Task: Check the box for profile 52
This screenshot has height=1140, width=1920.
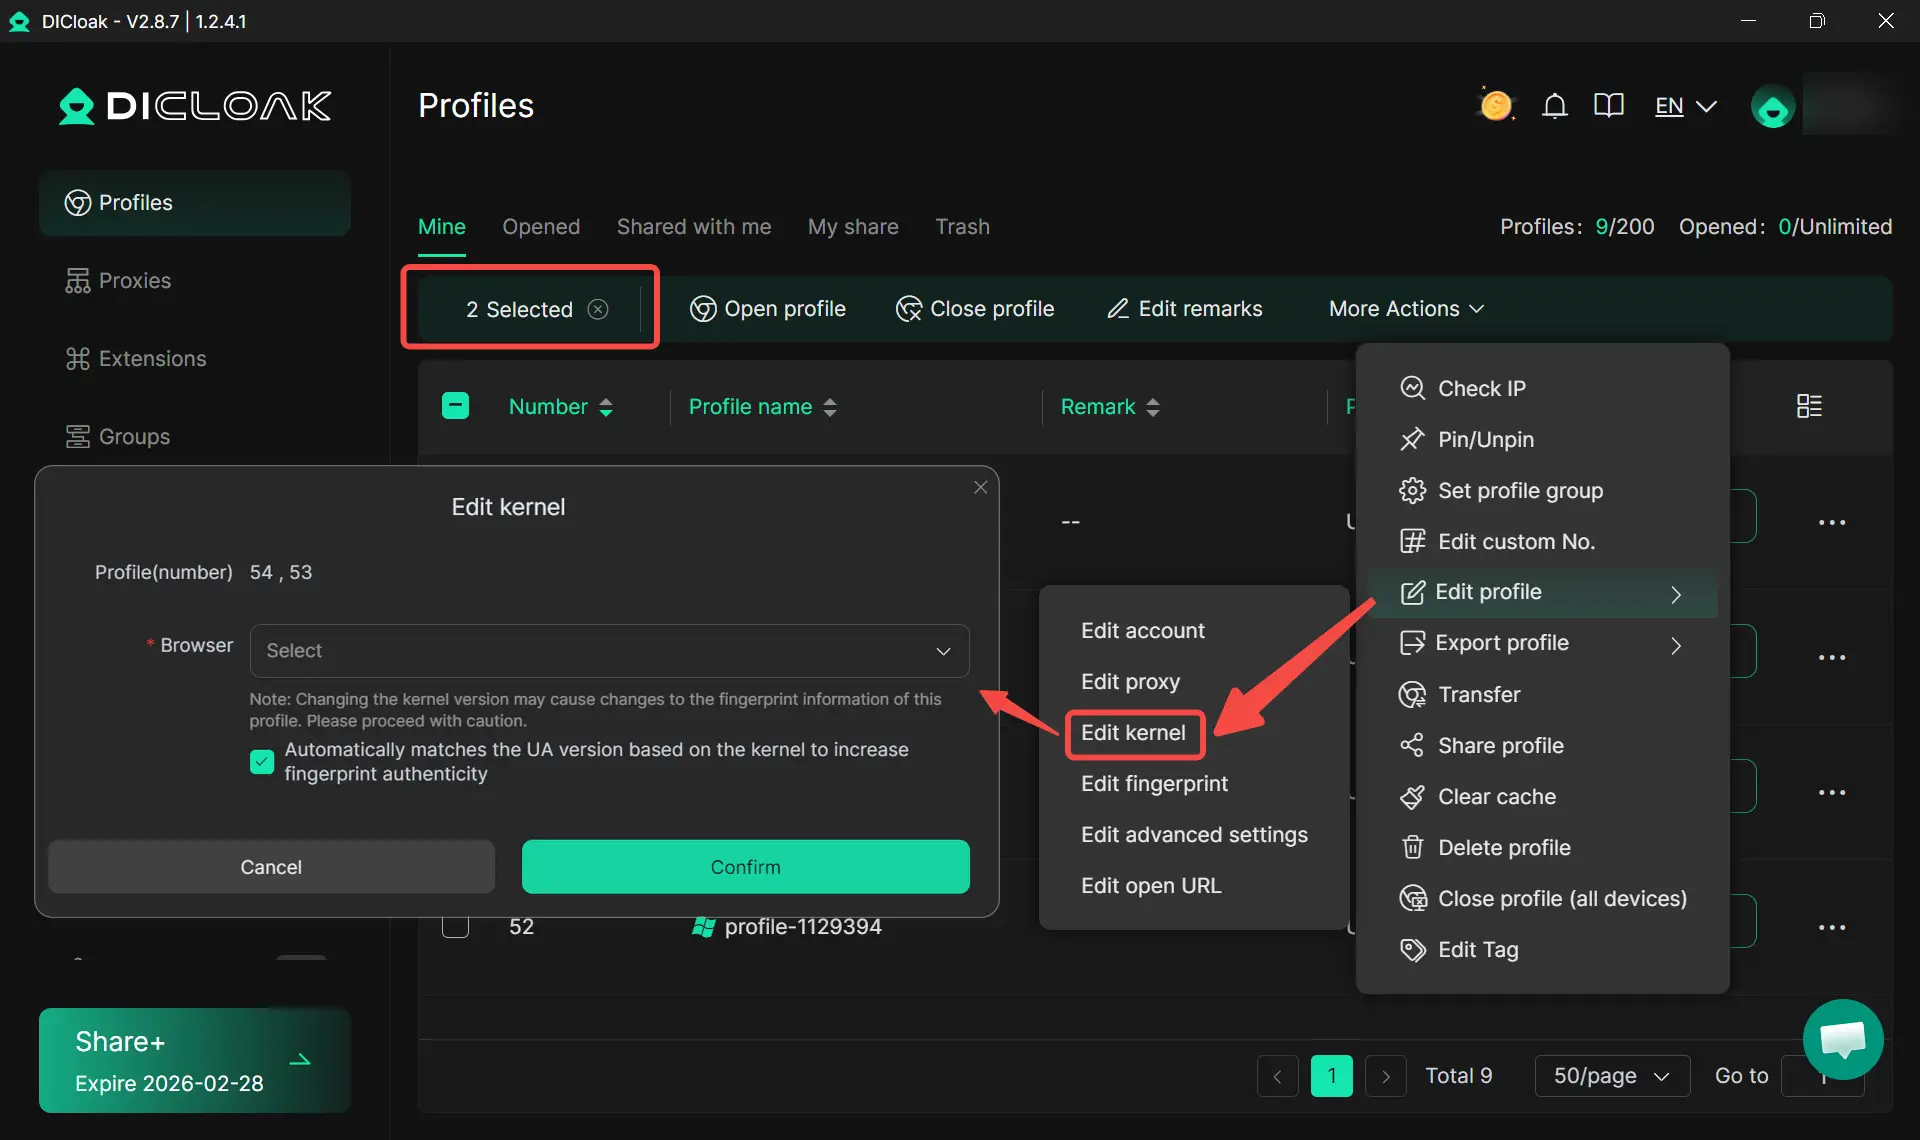Action: pos(455,926)
